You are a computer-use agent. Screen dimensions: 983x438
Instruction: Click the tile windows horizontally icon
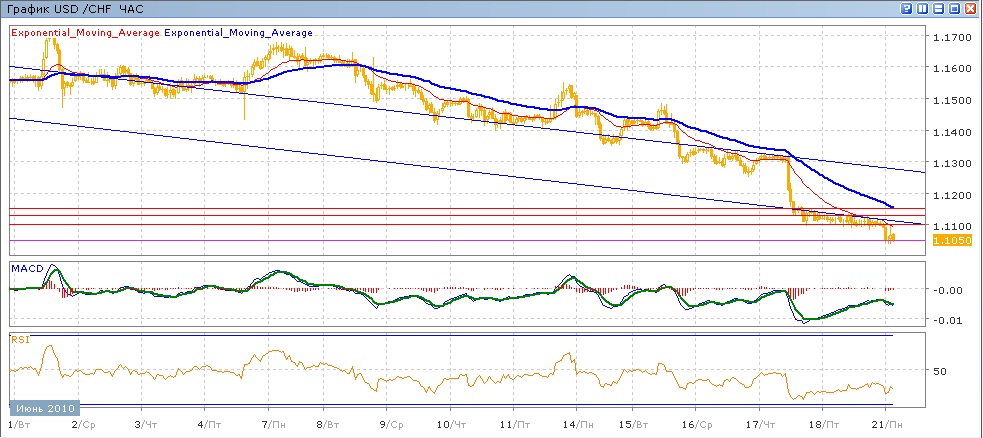click(x=939, y=8)
